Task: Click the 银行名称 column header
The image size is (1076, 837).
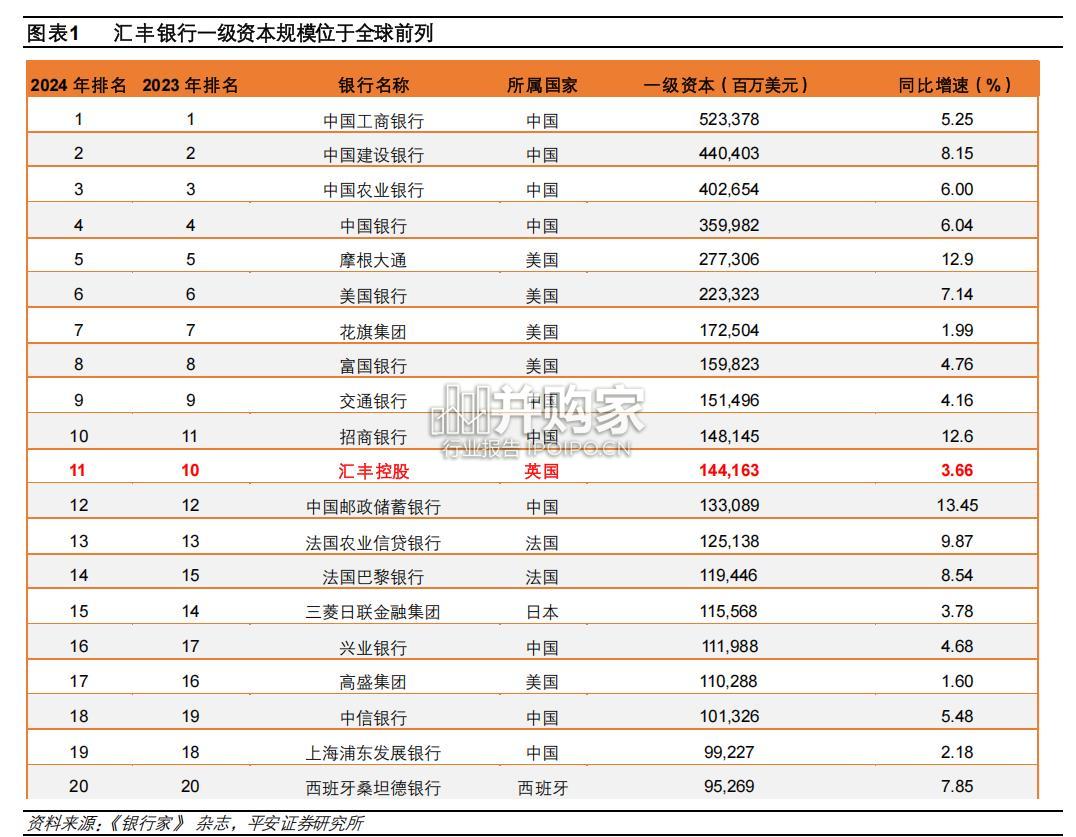Action: [x=373, y=85]
